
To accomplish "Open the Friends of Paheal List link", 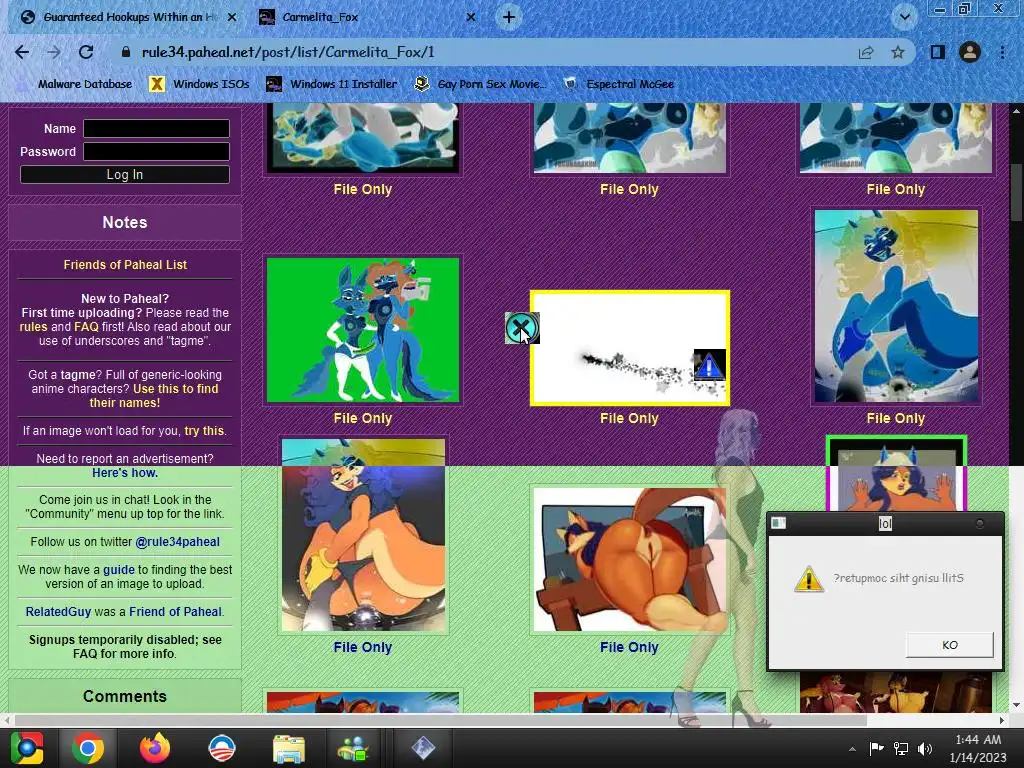I will pos(125,264).
